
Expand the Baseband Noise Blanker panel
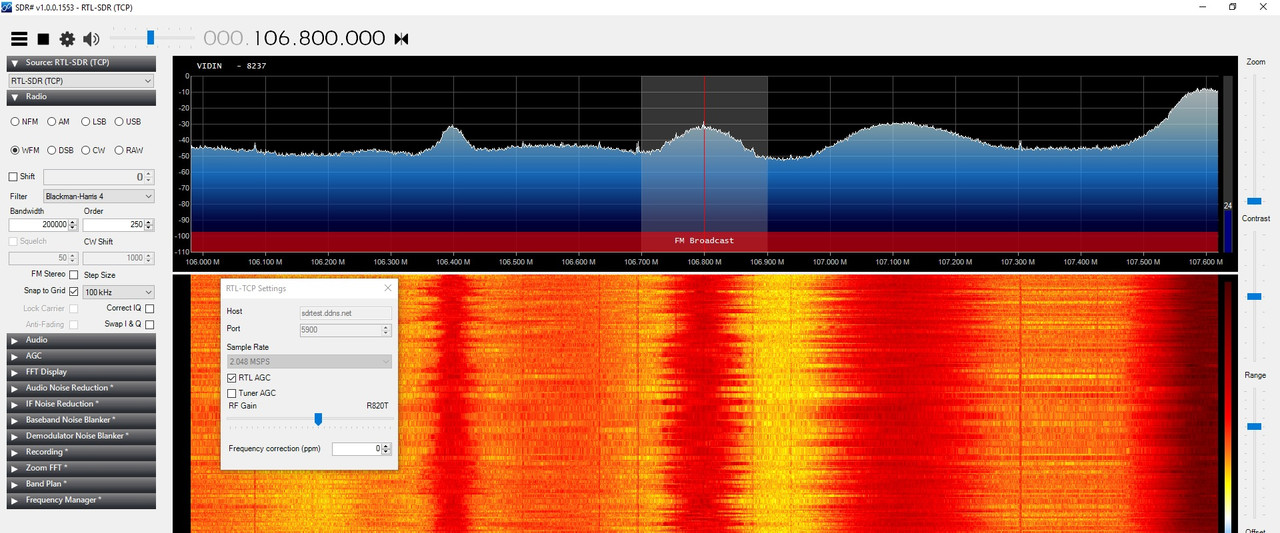point(81,420)
